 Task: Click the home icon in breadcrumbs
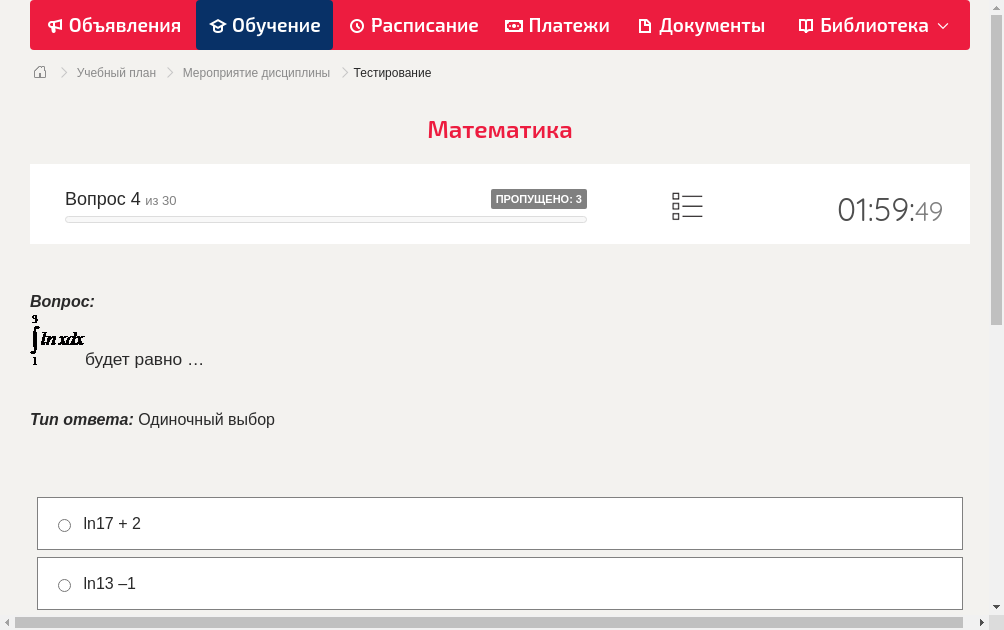[x=39, y=72]
